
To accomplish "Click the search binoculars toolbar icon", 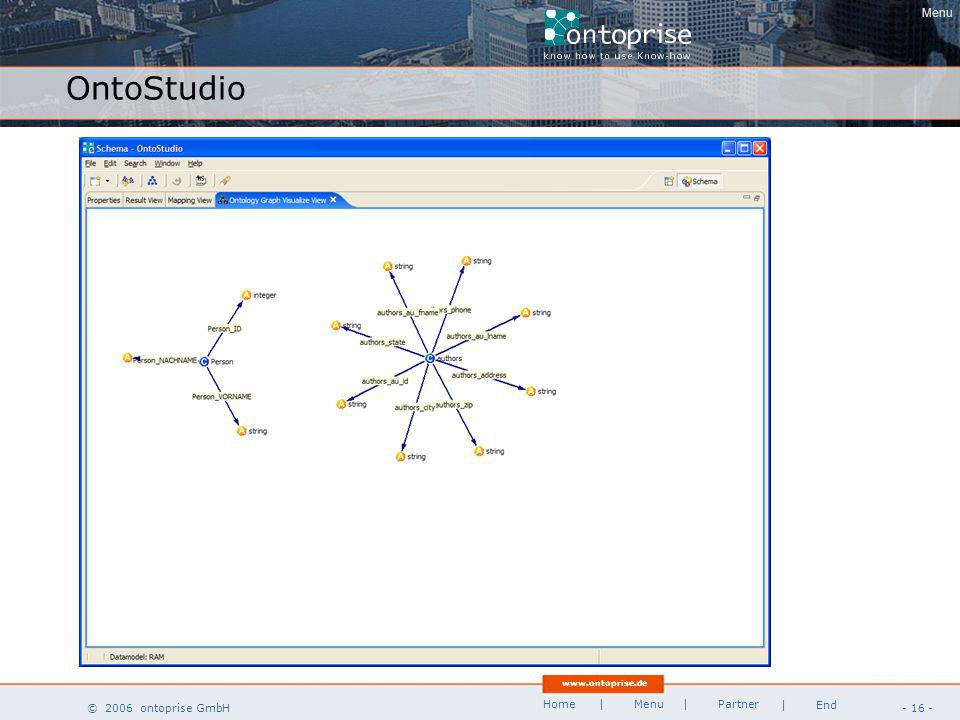I will pos(127,181).
